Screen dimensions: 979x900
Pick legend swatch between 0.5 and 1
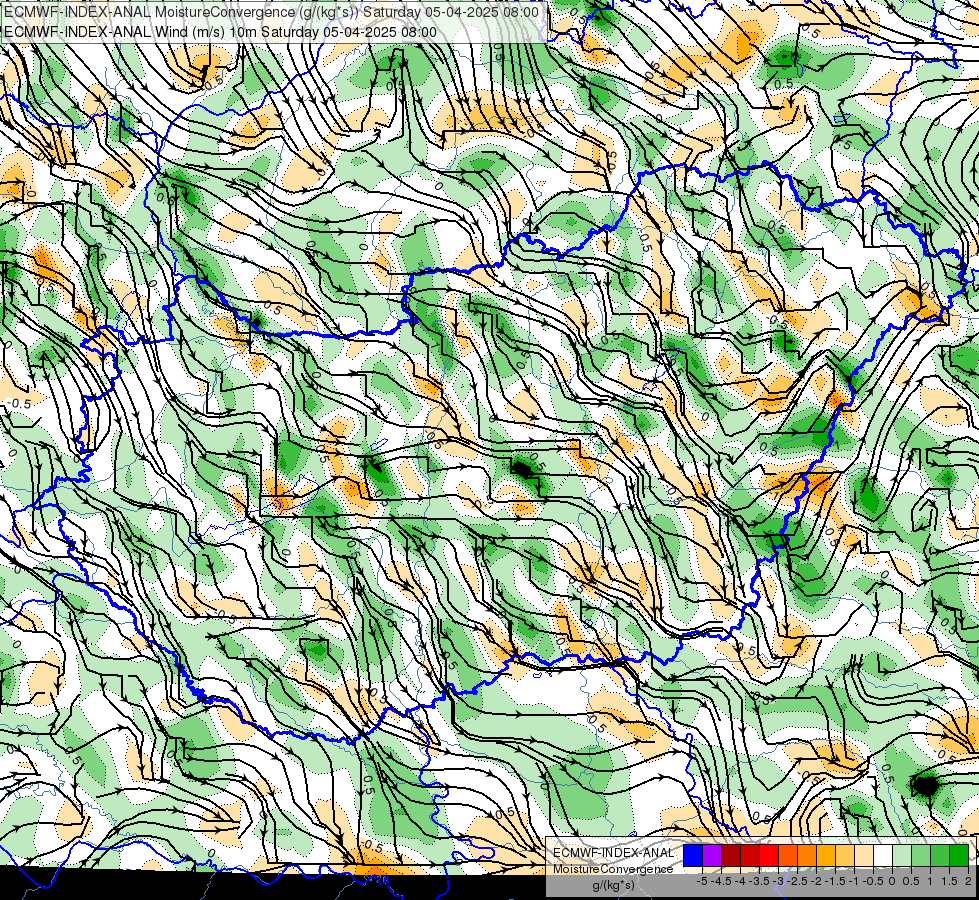pyautogui.click(x=921, y=856)
